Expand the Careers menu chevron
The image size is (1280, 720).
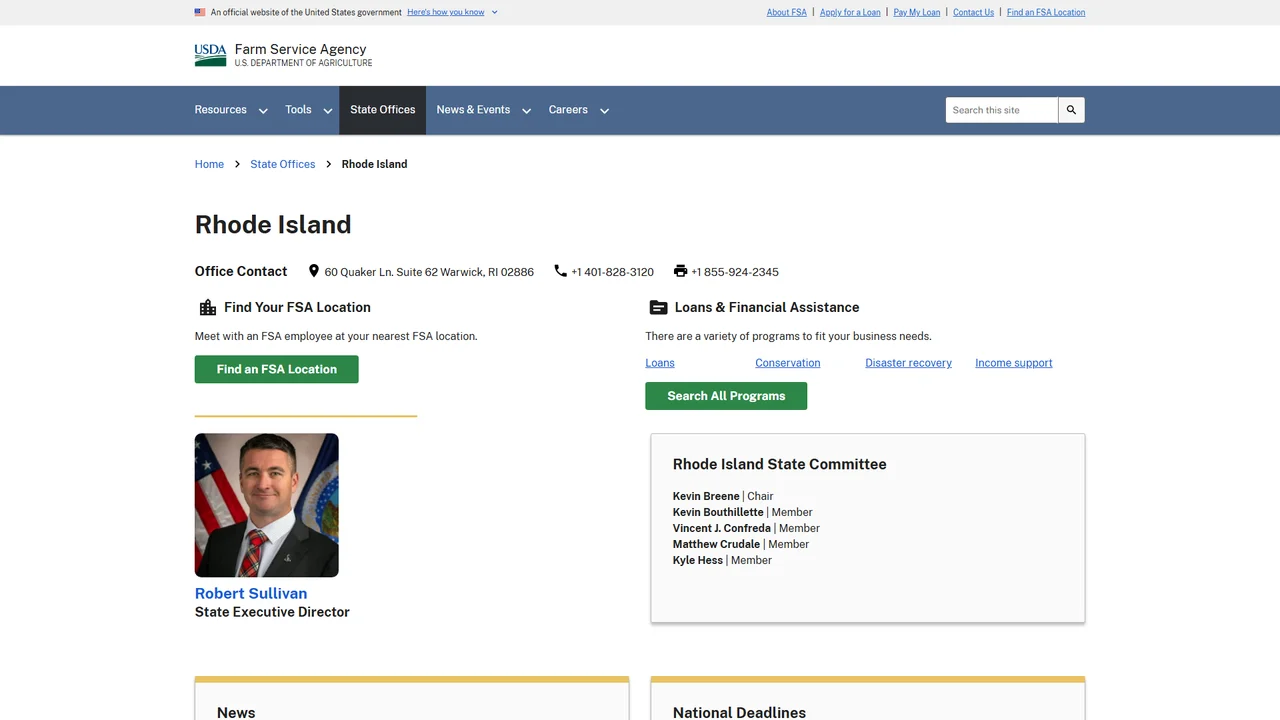(604, 111)
